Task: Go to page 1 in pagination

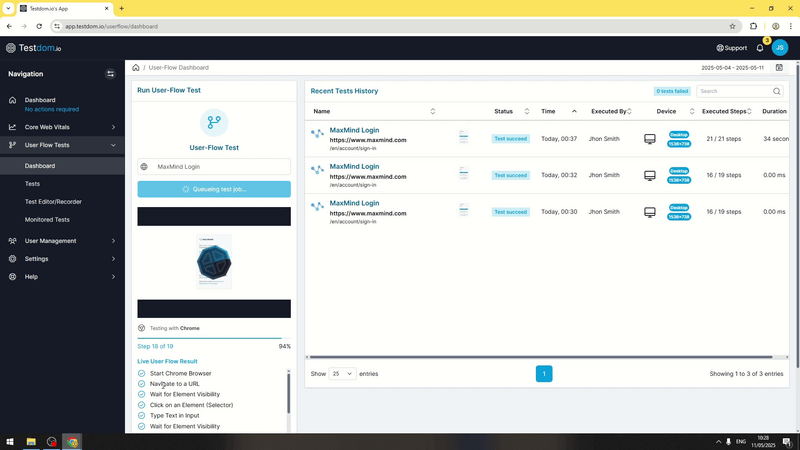Action: 544,374
